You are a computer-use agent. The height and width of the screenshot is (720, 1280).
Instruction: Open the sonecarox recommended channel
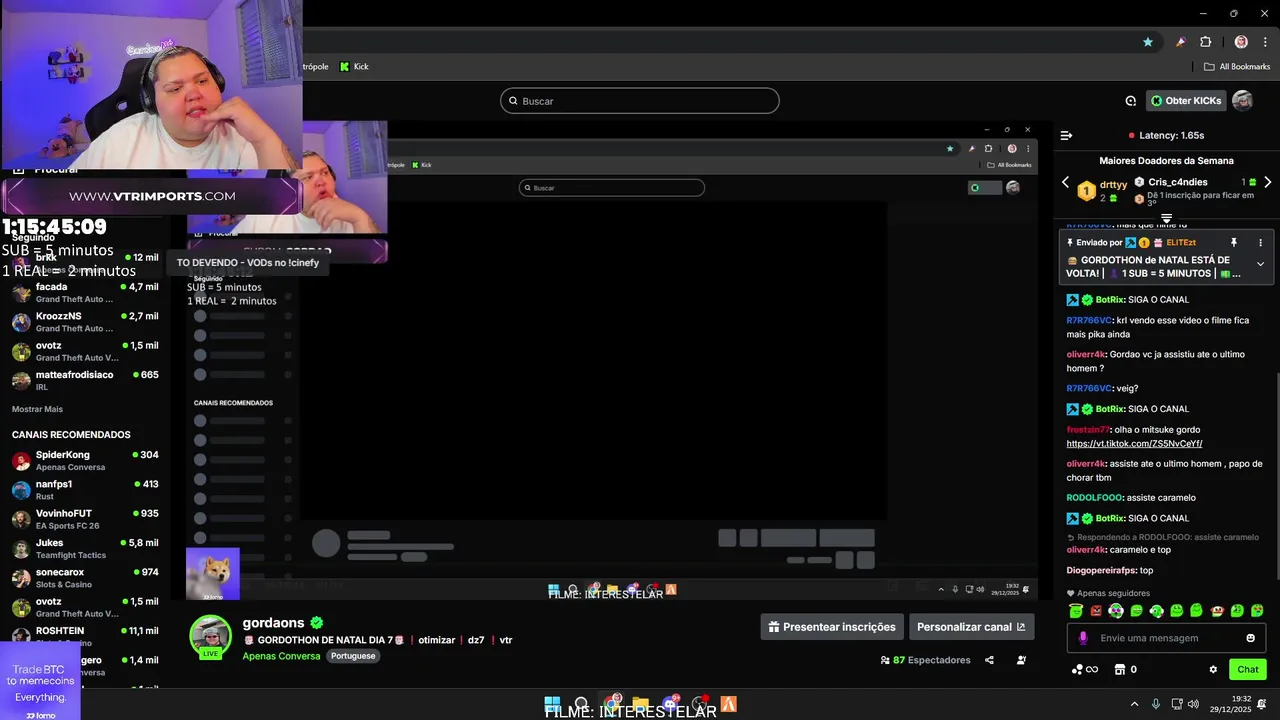(x=84, y=578)
